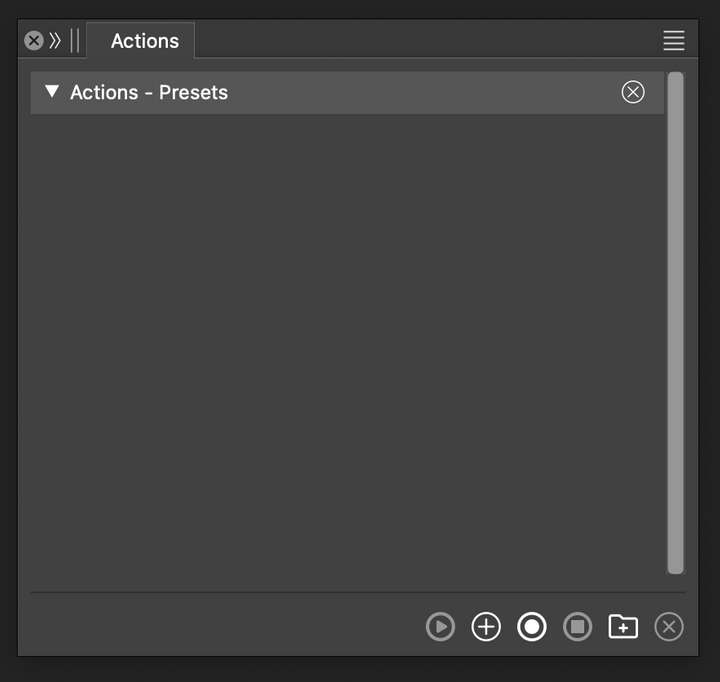Click the vertical scrollbar in actions list

click(675, 323)
